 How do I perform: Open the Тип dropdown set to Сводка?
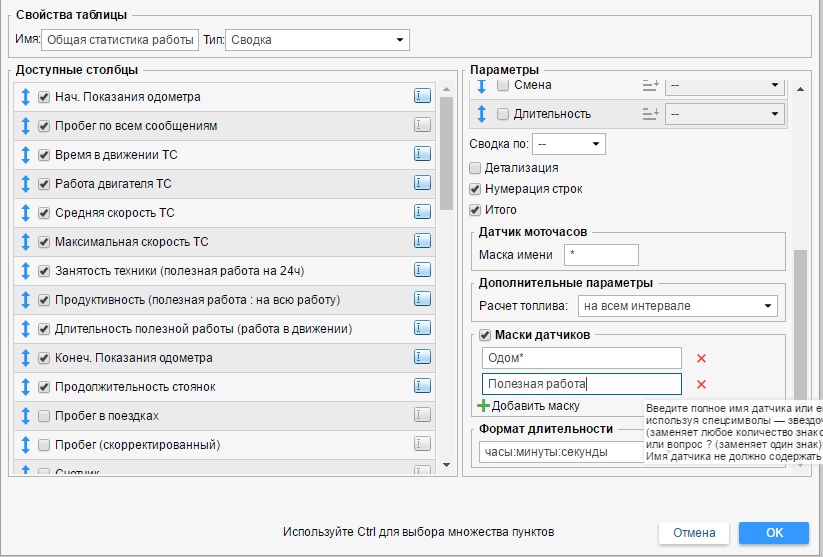coord(318,40)
